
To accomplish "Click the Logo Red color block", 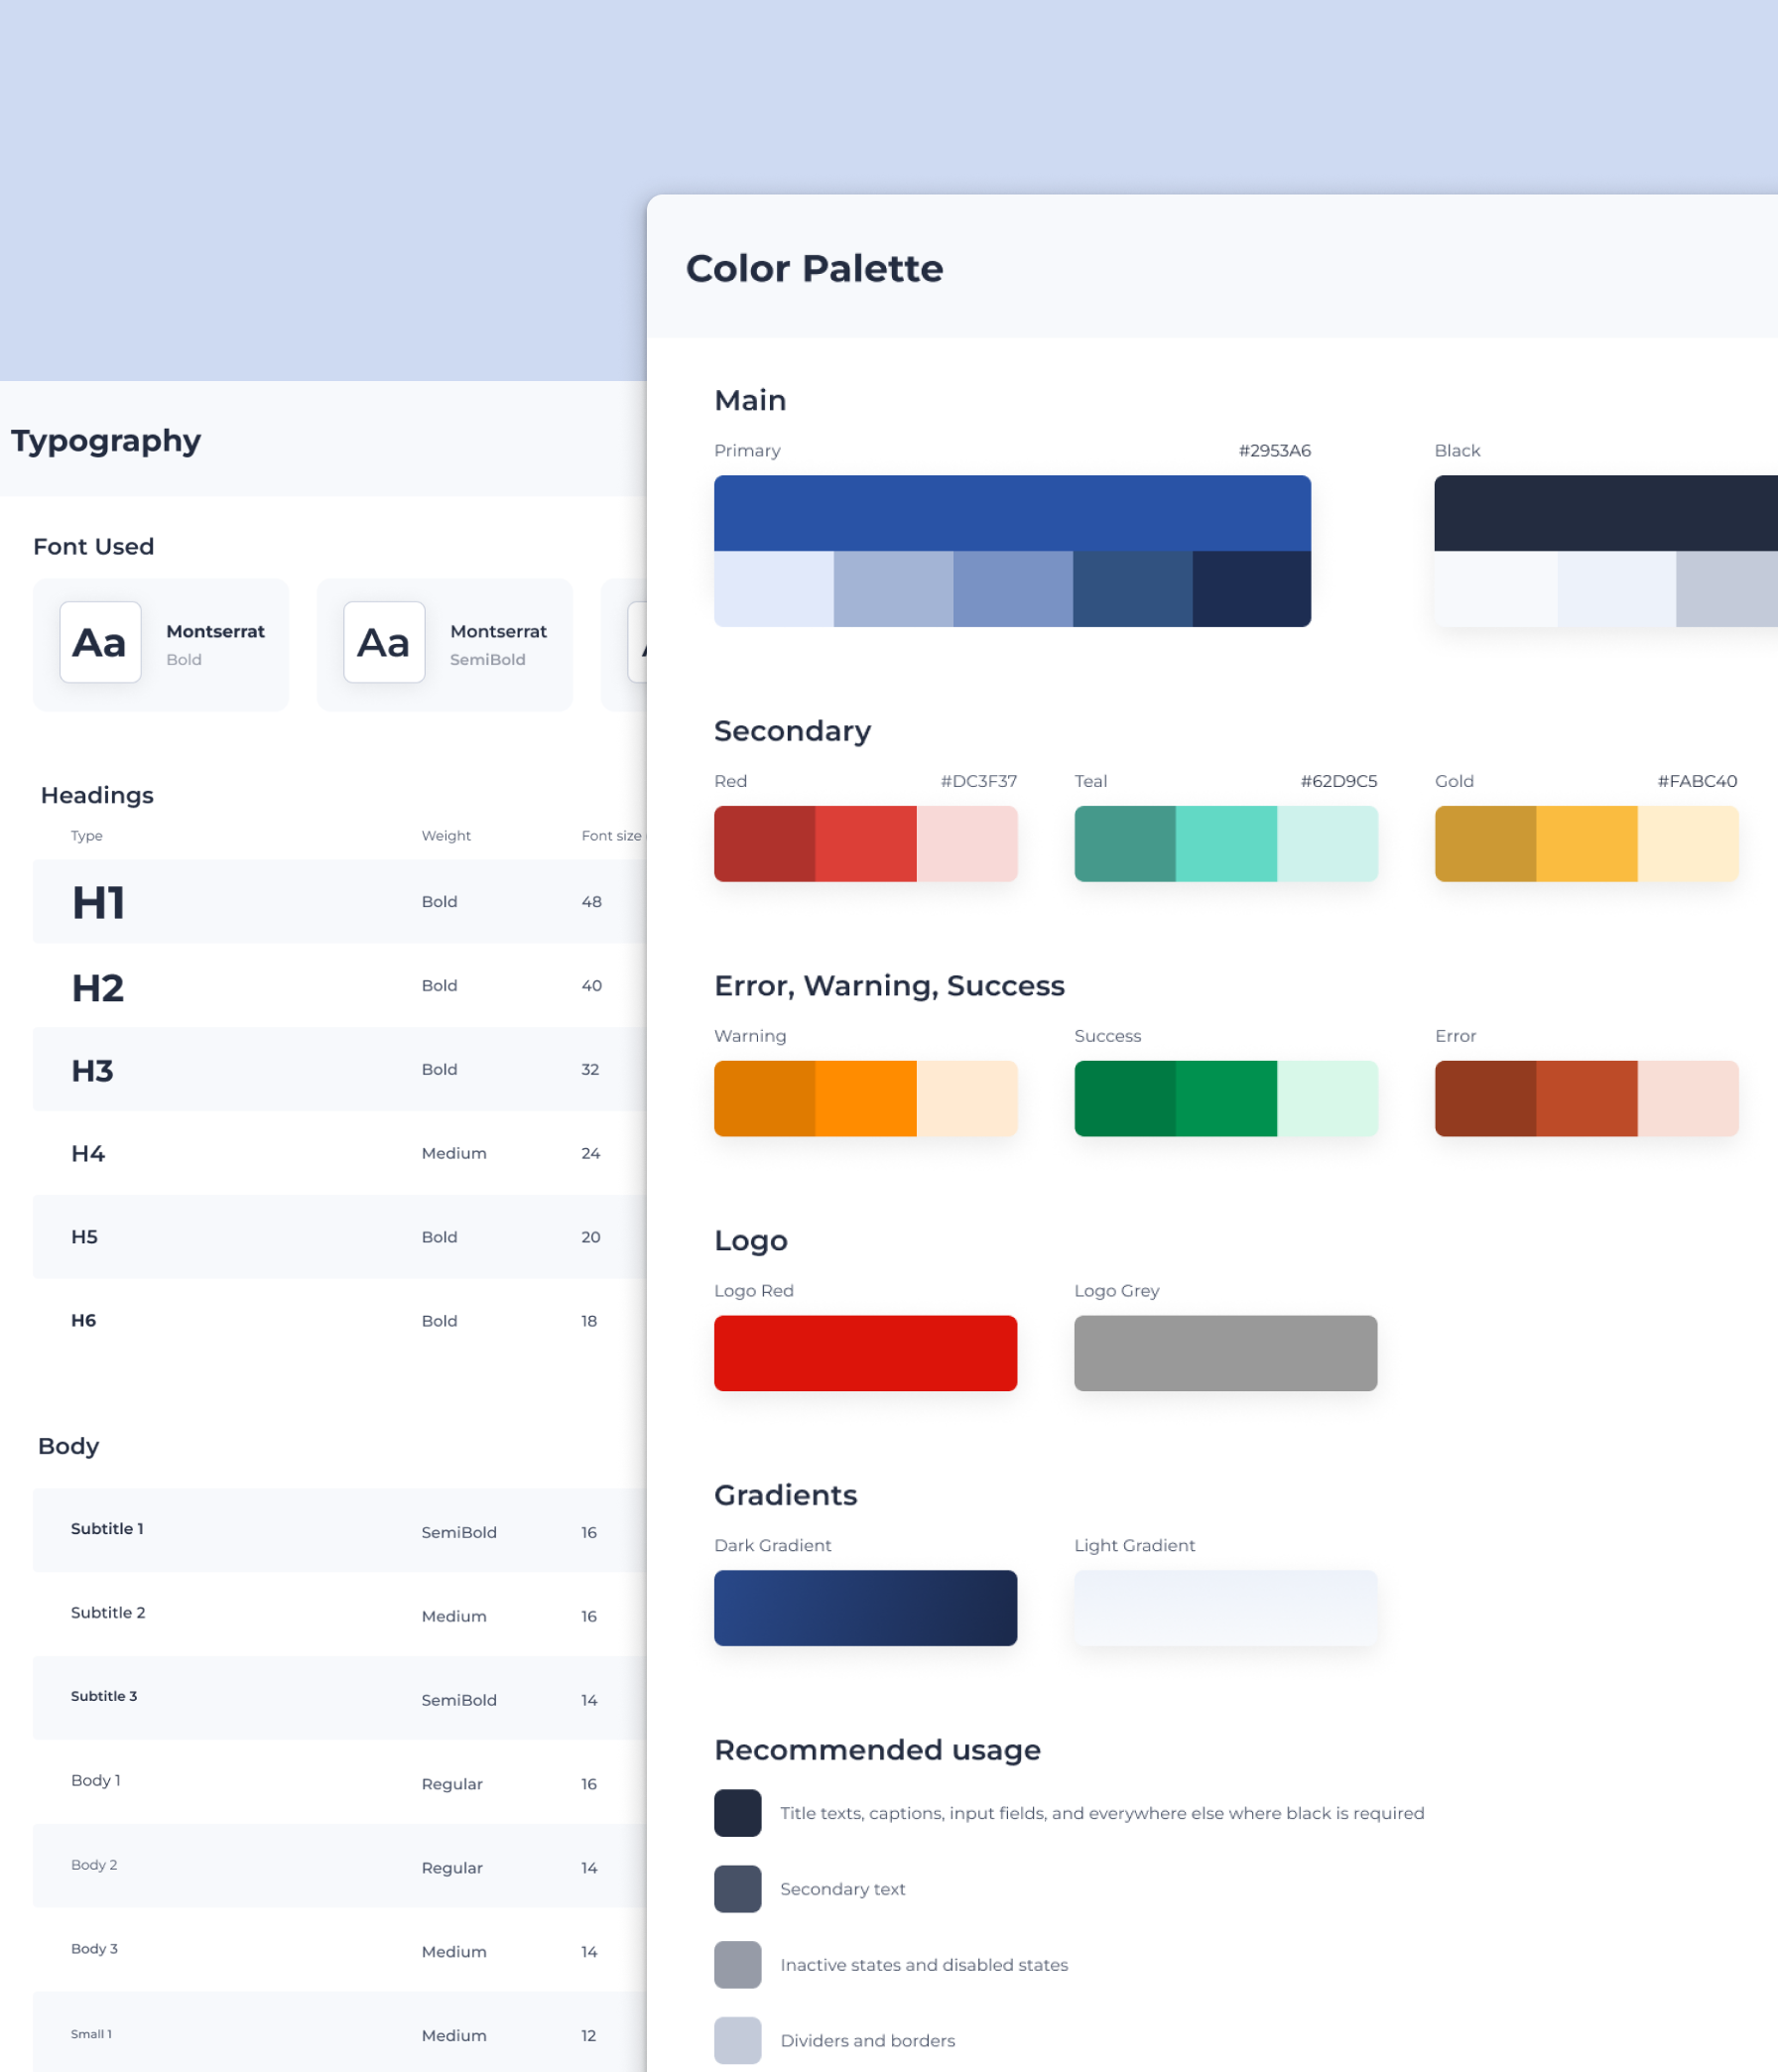I will (865, 1353).
